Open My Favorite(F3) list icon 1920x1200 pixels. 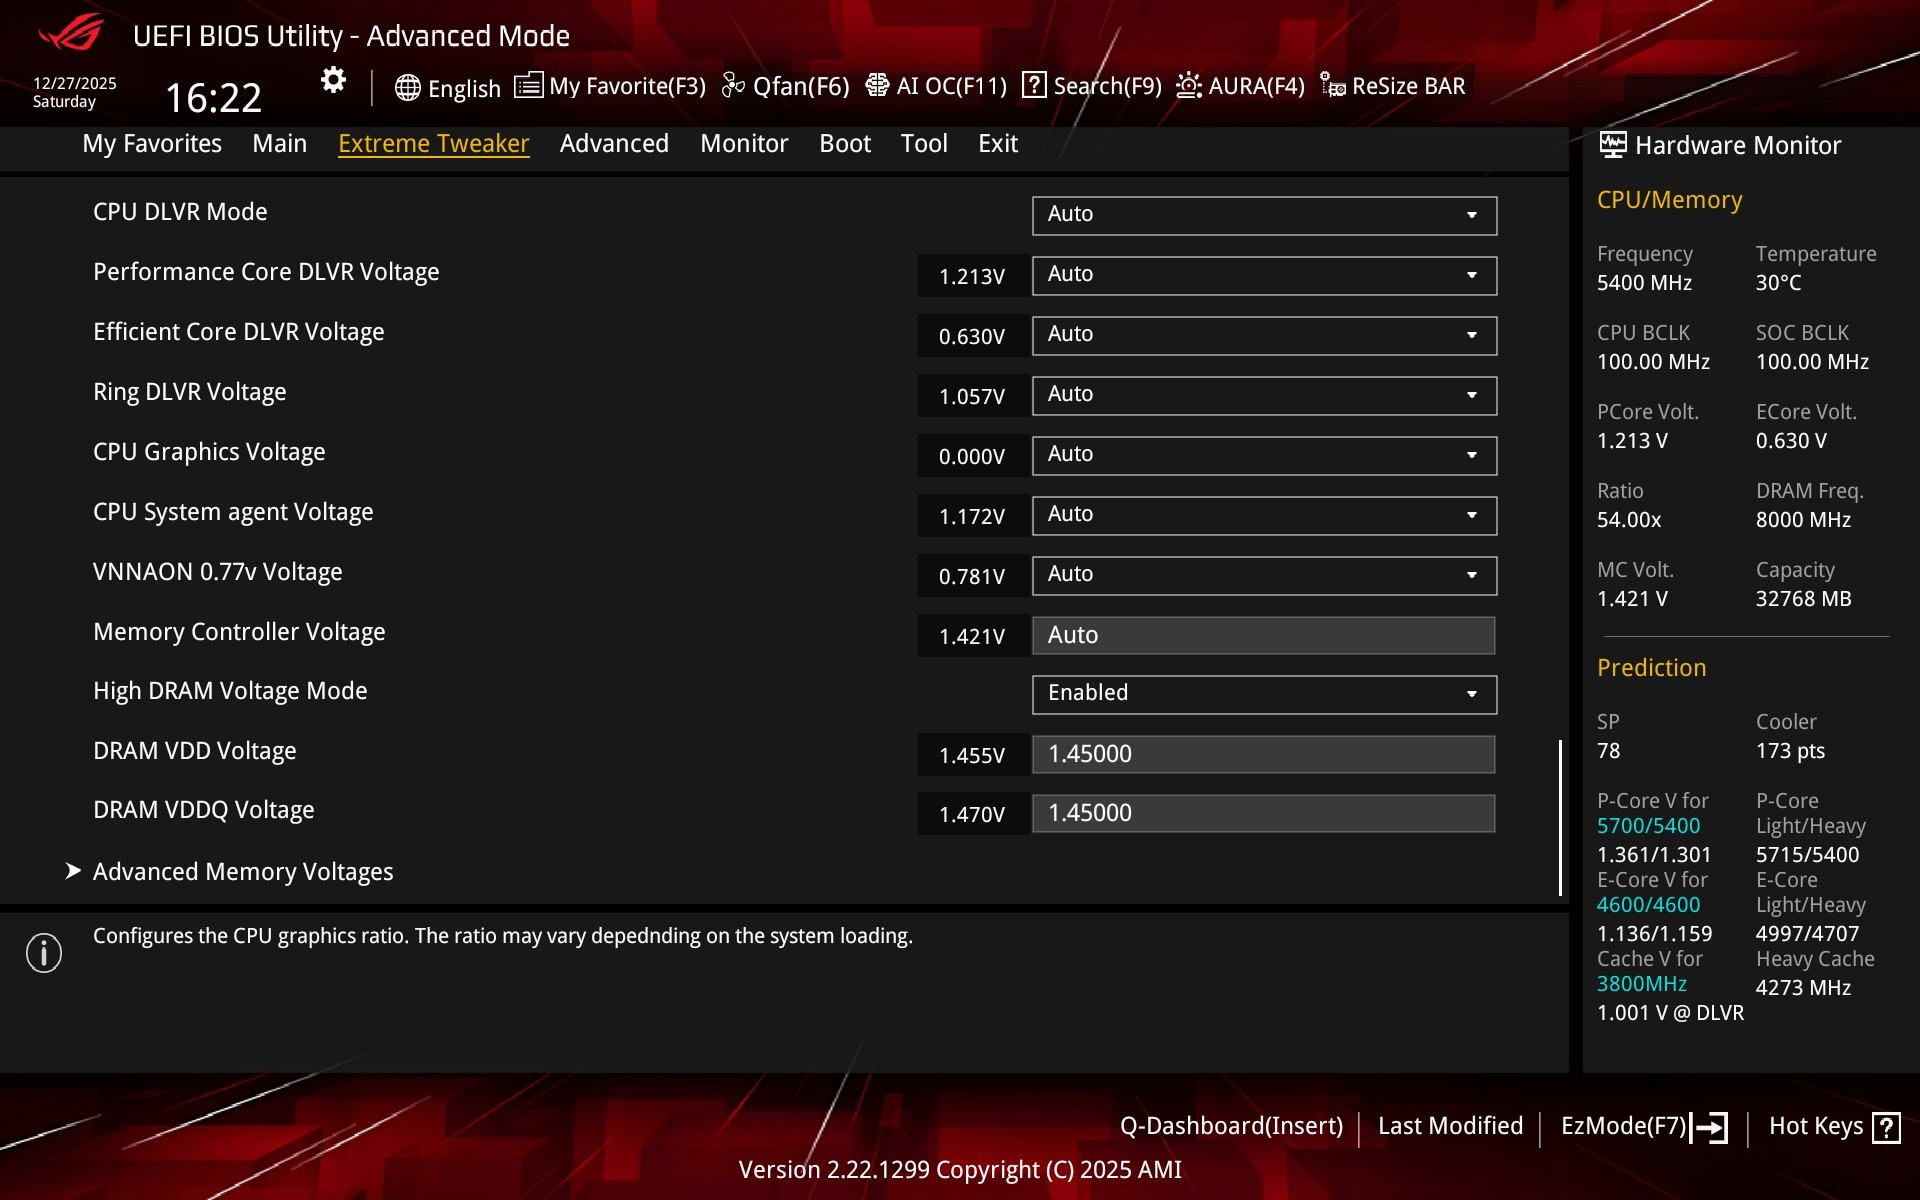pos(528,86)
